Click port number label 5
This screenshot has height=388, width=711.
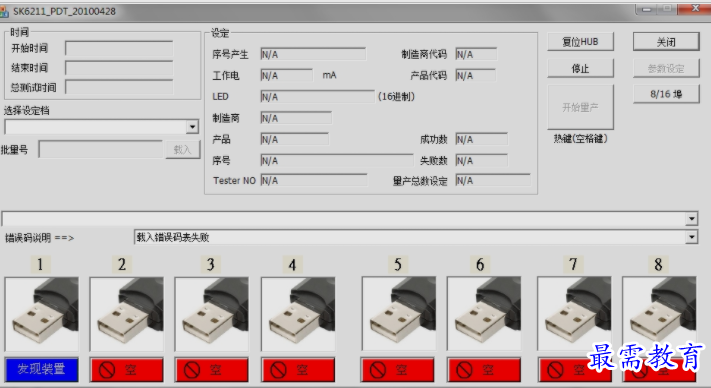pos(398,264)
